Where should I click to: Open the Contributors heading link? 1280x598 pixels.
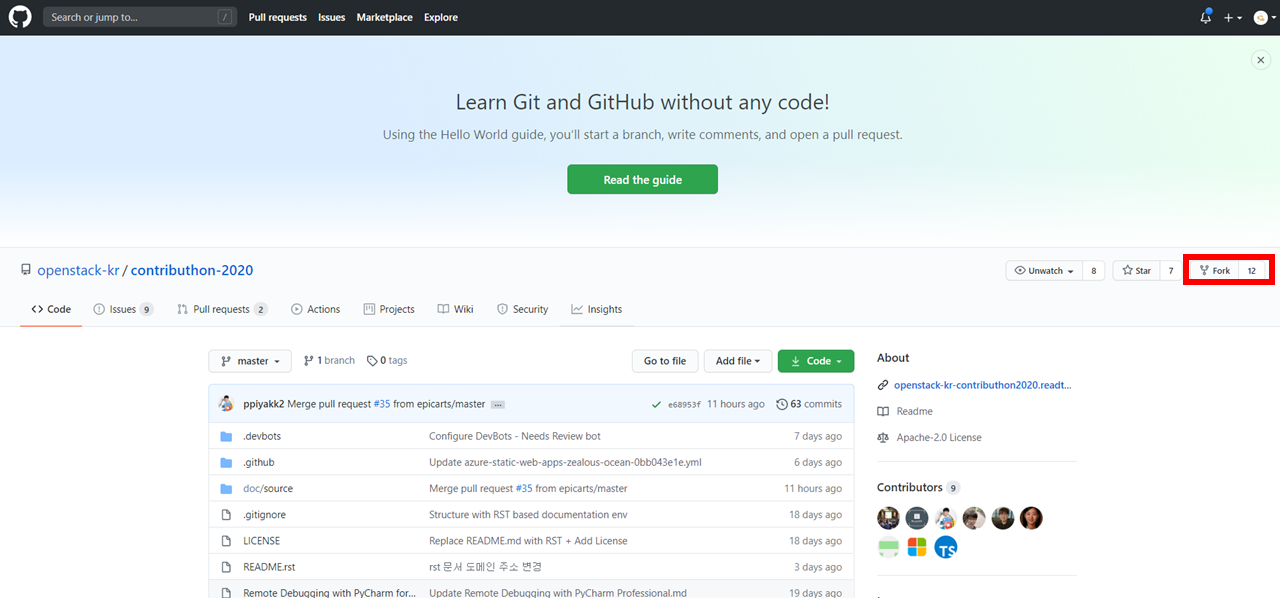point(918,487)
